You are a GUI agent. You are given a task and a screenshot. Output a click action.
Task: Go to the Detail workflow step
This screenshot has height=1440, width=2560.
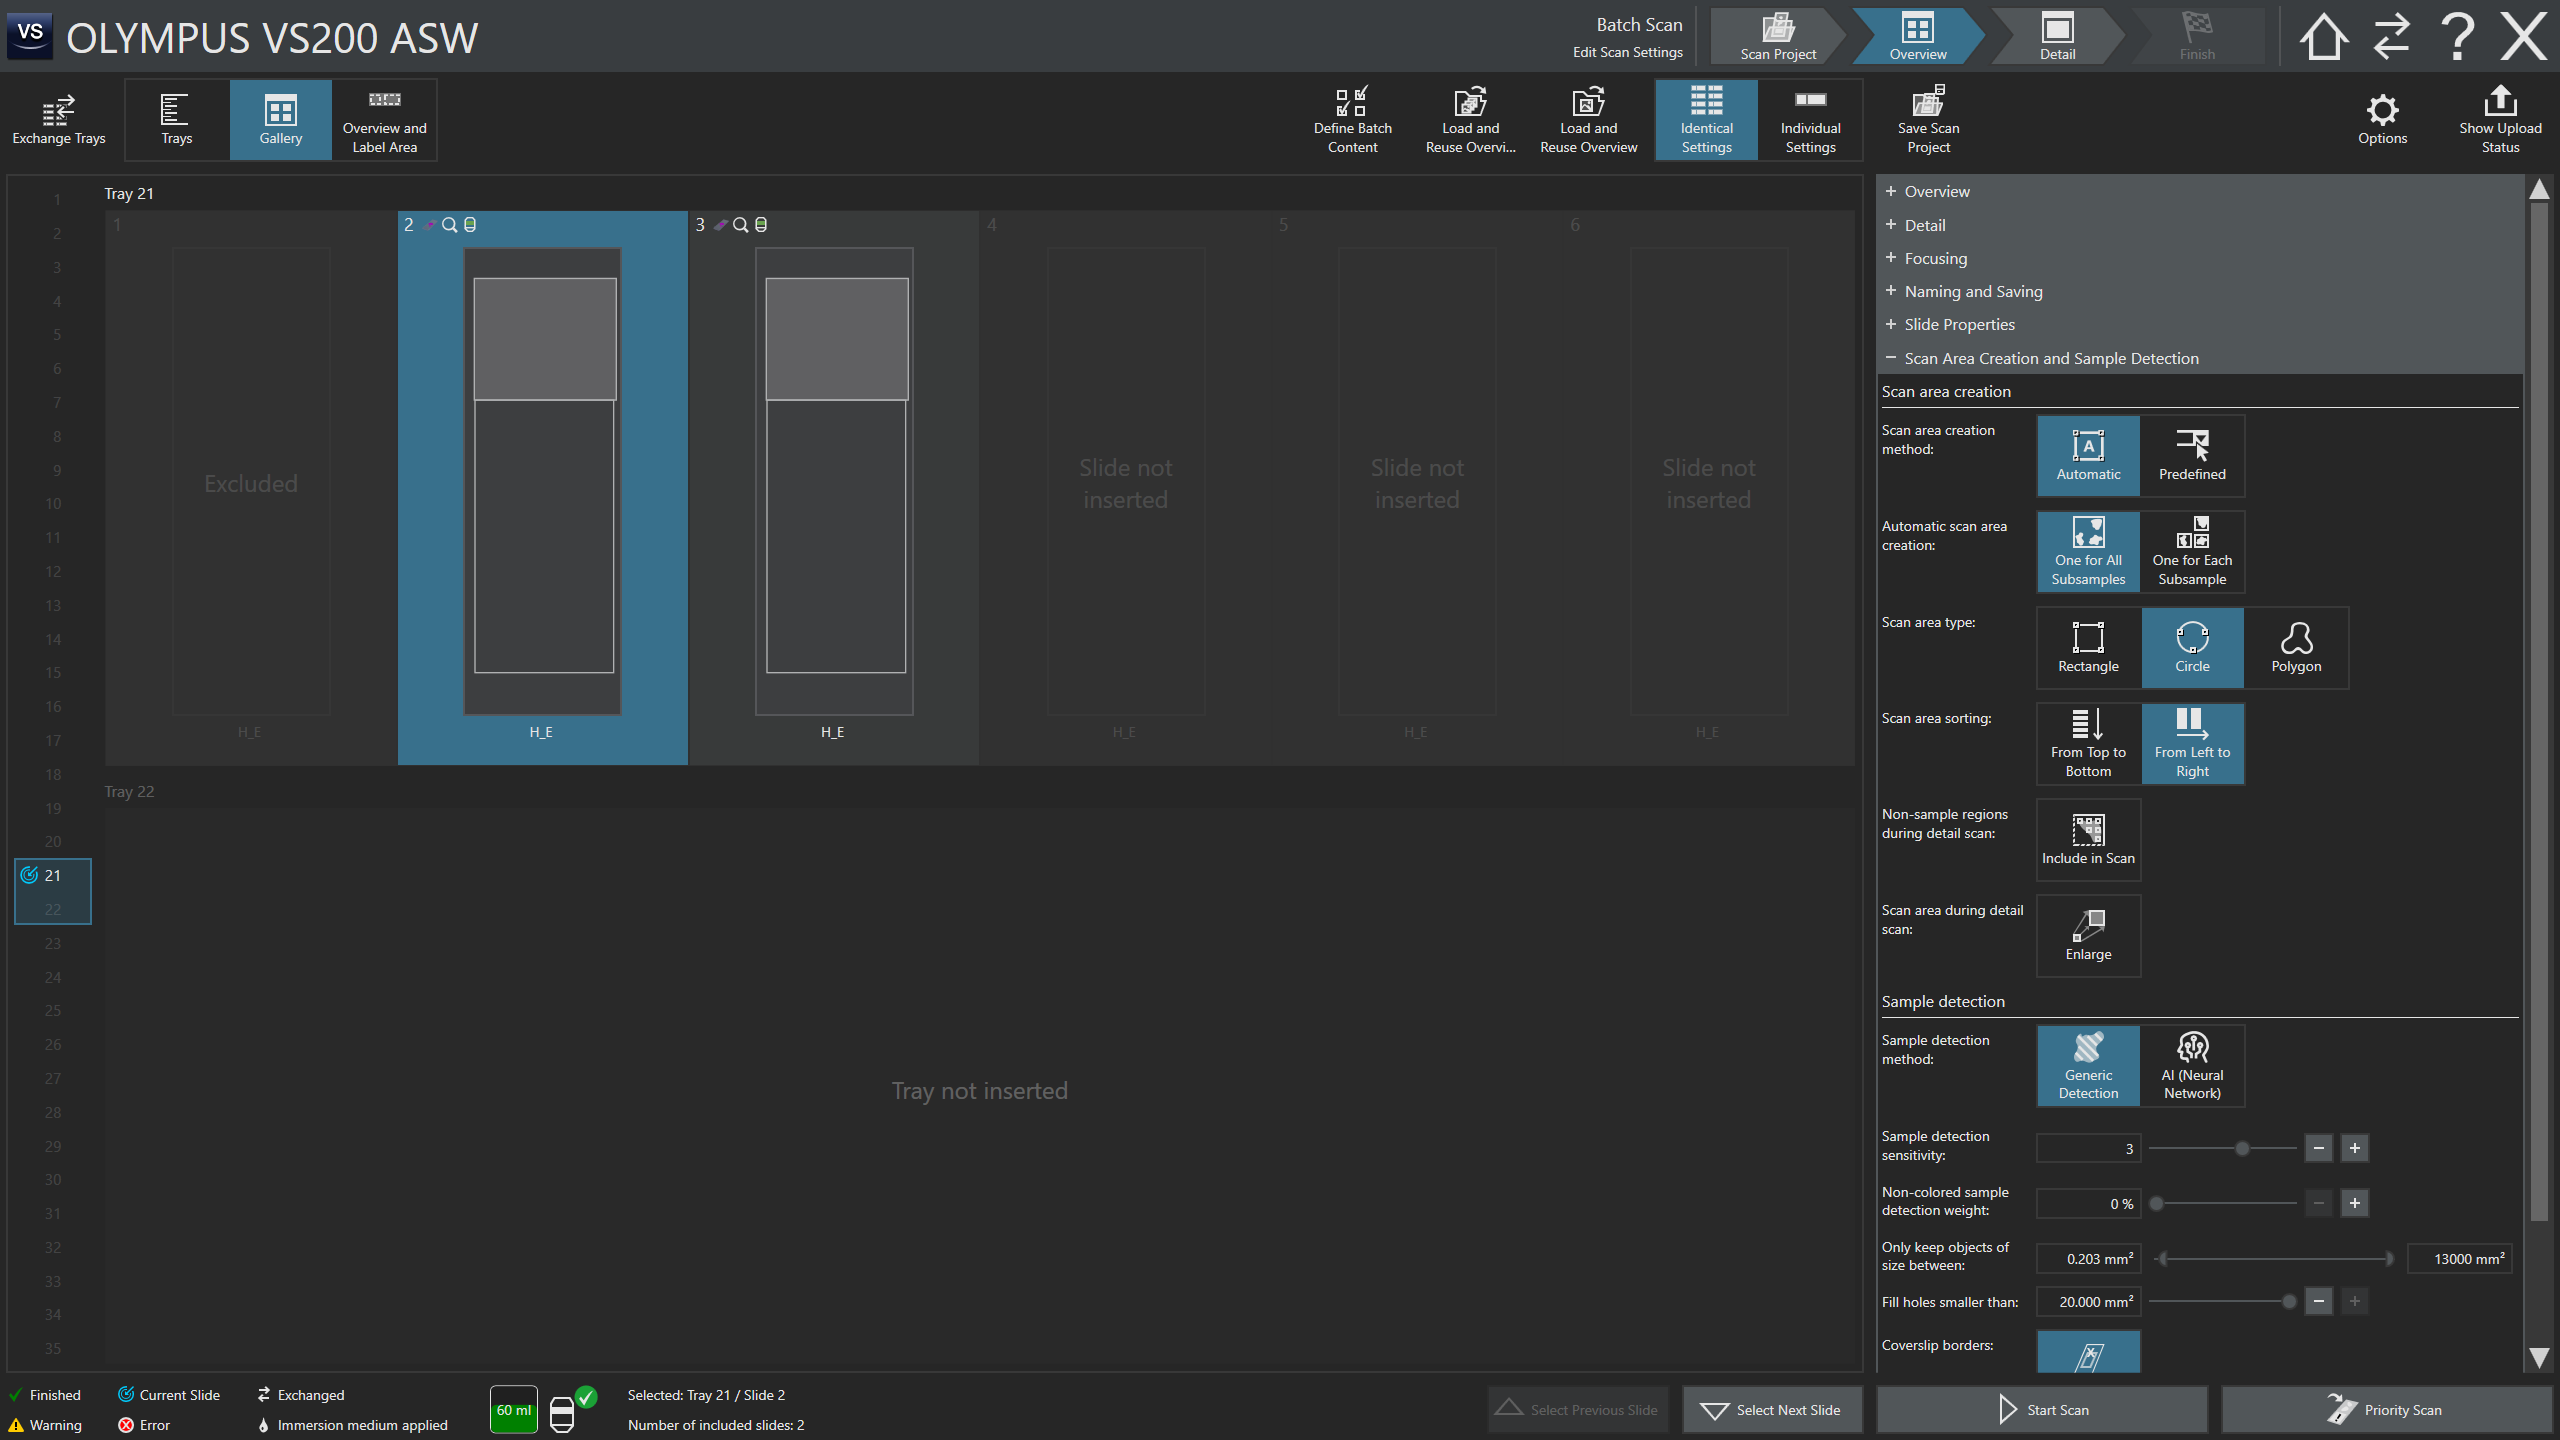point(2057,37)
